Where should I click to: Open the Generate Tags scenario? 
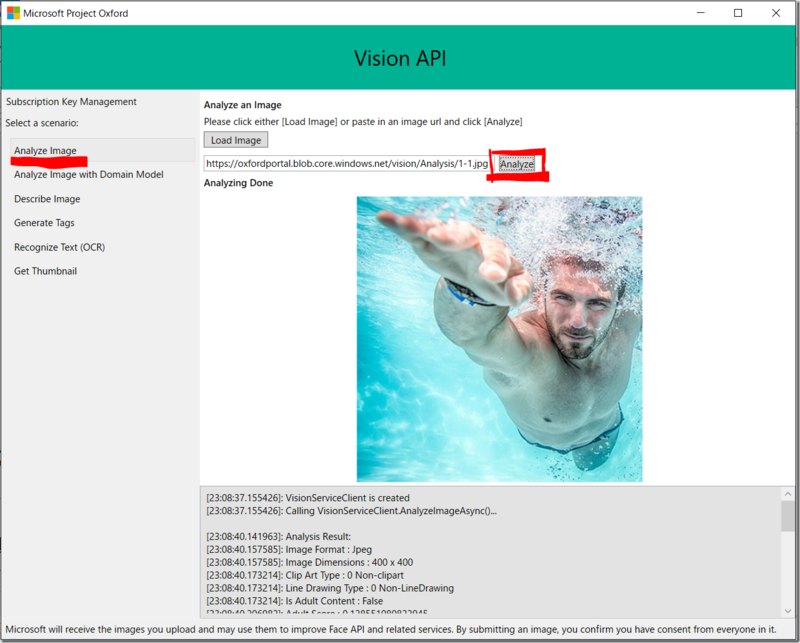(x=44, y=223)
